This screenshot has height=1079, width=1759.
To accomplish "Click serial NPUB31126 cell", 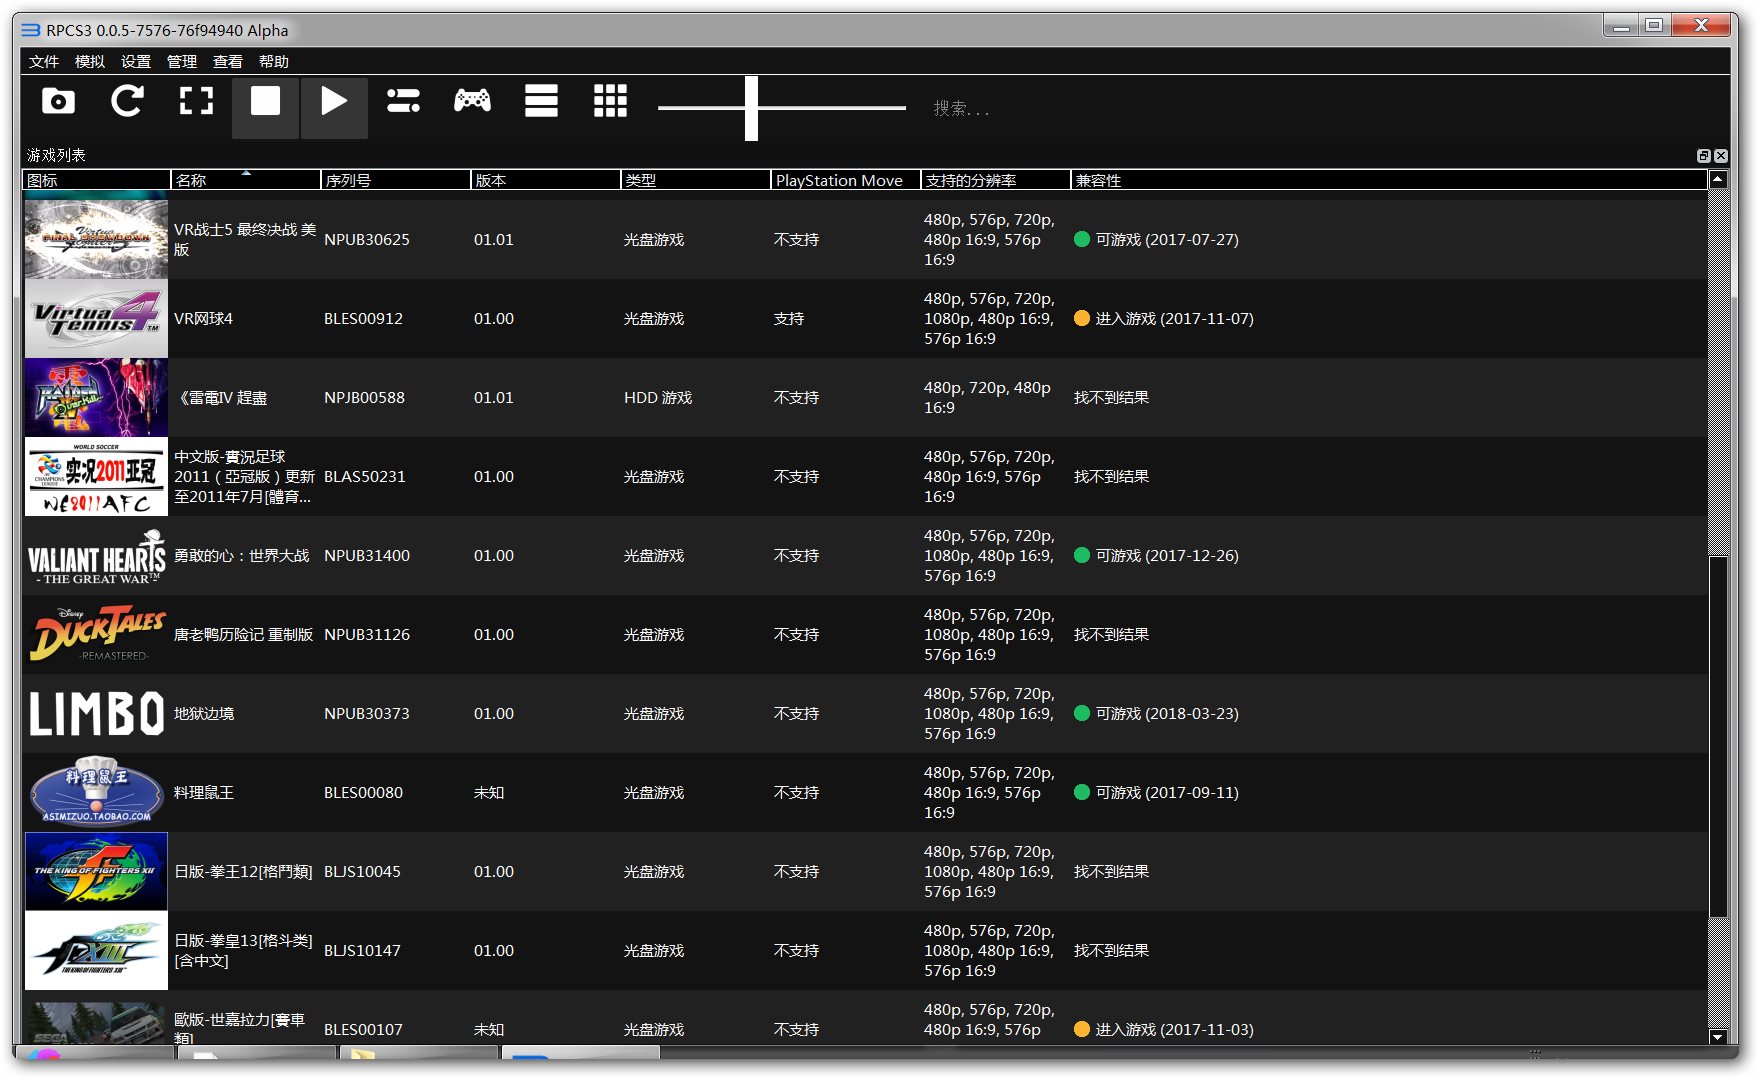I will click(x=367, y=635).
